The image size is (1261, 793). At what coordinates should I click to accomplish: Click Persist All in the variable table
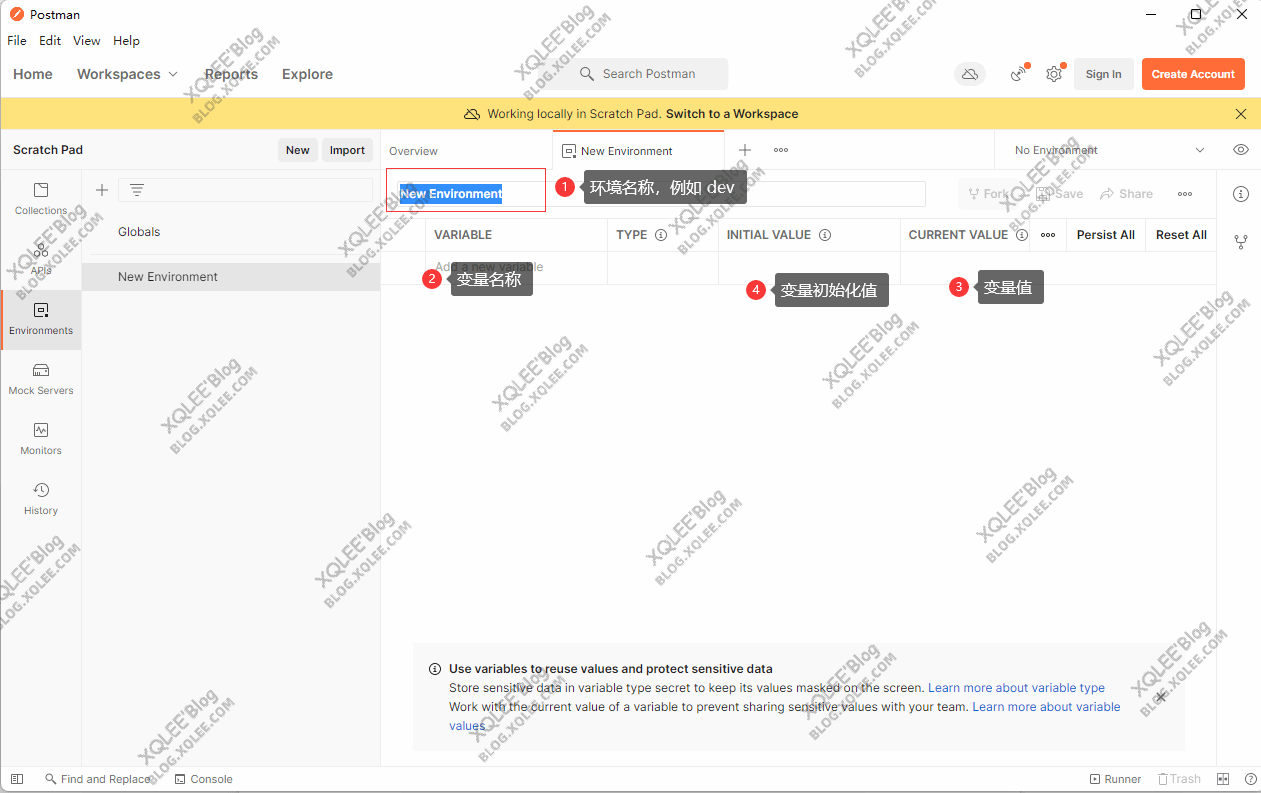[x=1106, y=235]
